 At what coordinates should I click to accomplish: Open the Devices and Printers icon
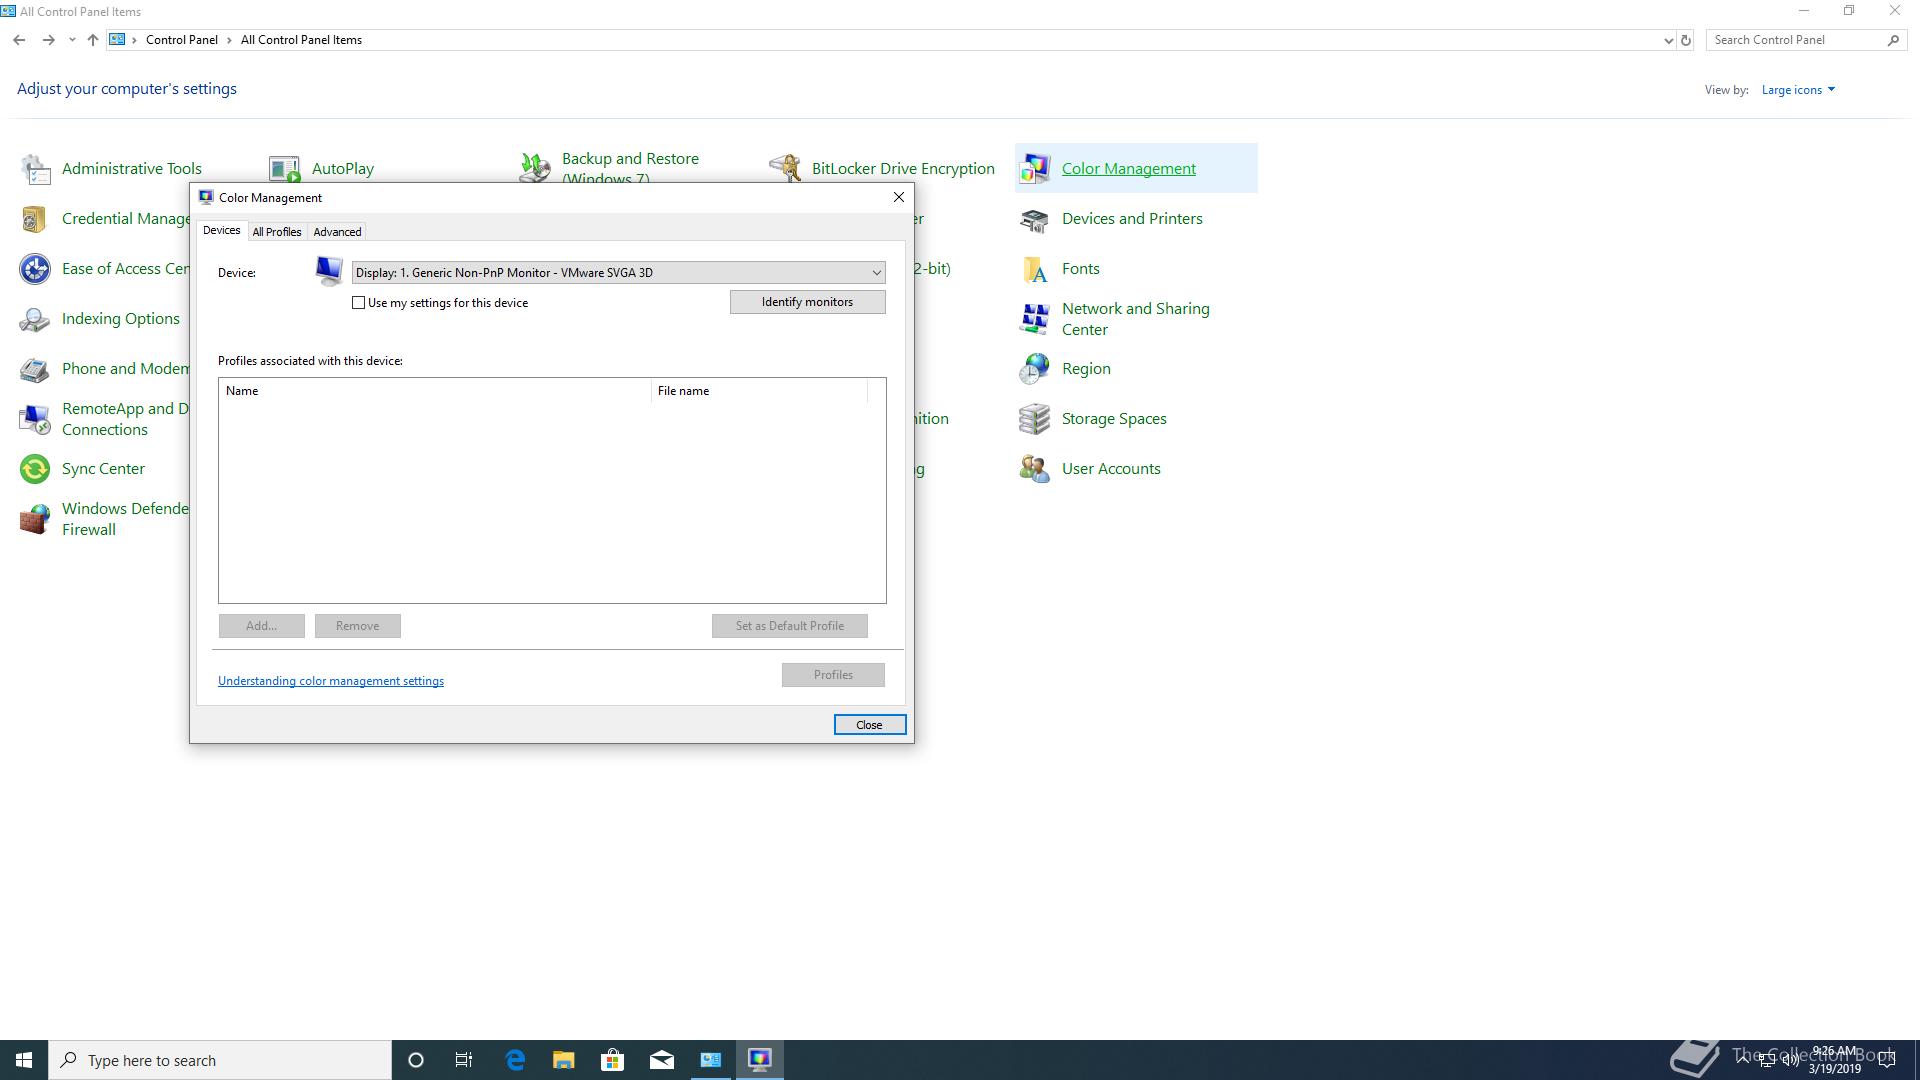point(1034,219)
